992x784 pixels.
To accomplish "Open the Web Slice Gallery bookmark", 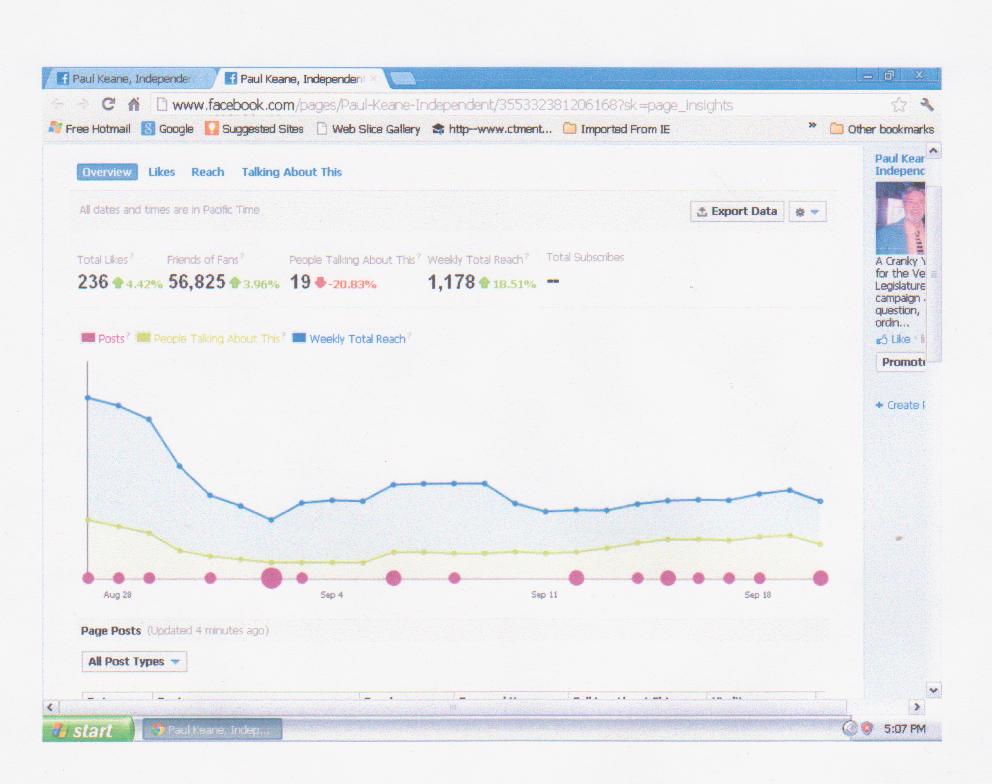I will (x=368, y=128).
